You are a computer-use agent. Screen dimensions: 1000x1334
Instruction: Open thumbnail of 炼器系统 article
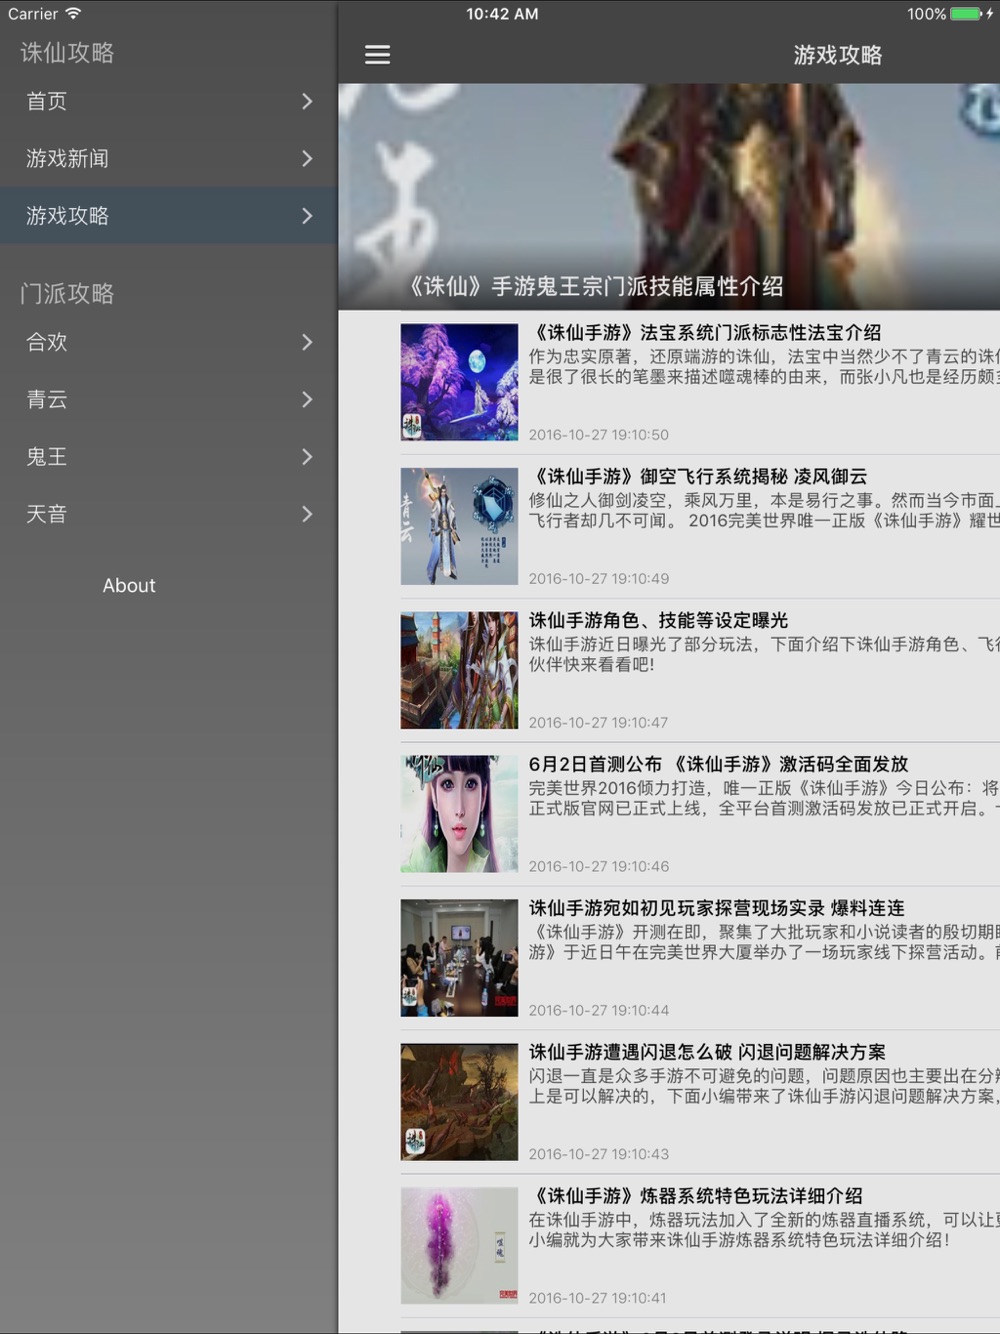[459, 1246]
